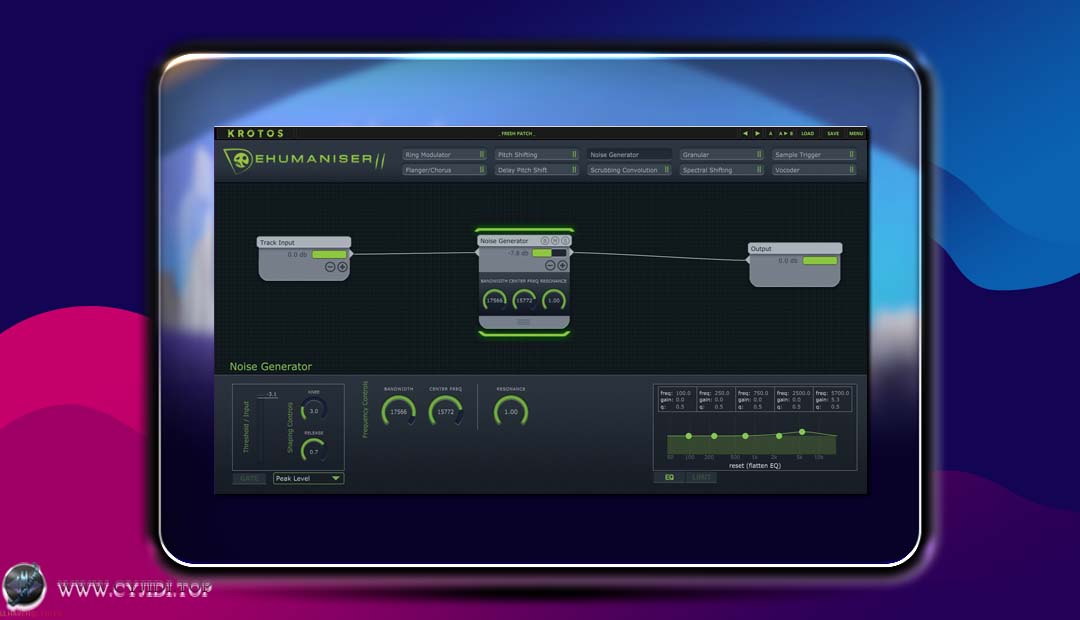Click the Pitch Shifting drag handle icon
Screen dimensions: 1080x620
(574, 155)
